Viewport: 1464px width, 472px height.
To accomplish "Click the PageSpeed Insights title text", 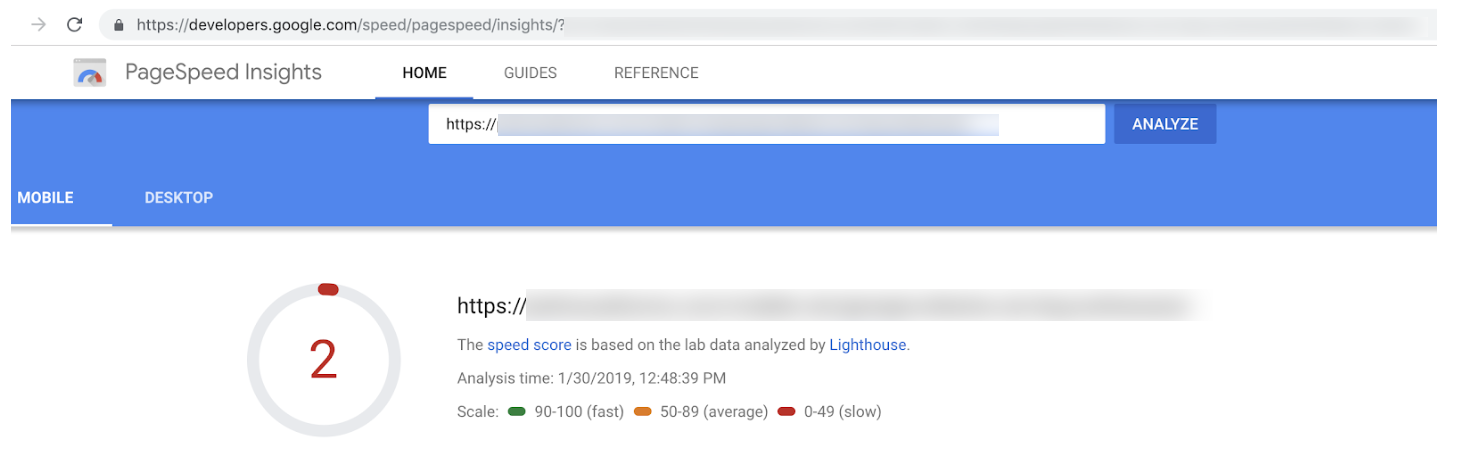I will (x=223, y=72).
